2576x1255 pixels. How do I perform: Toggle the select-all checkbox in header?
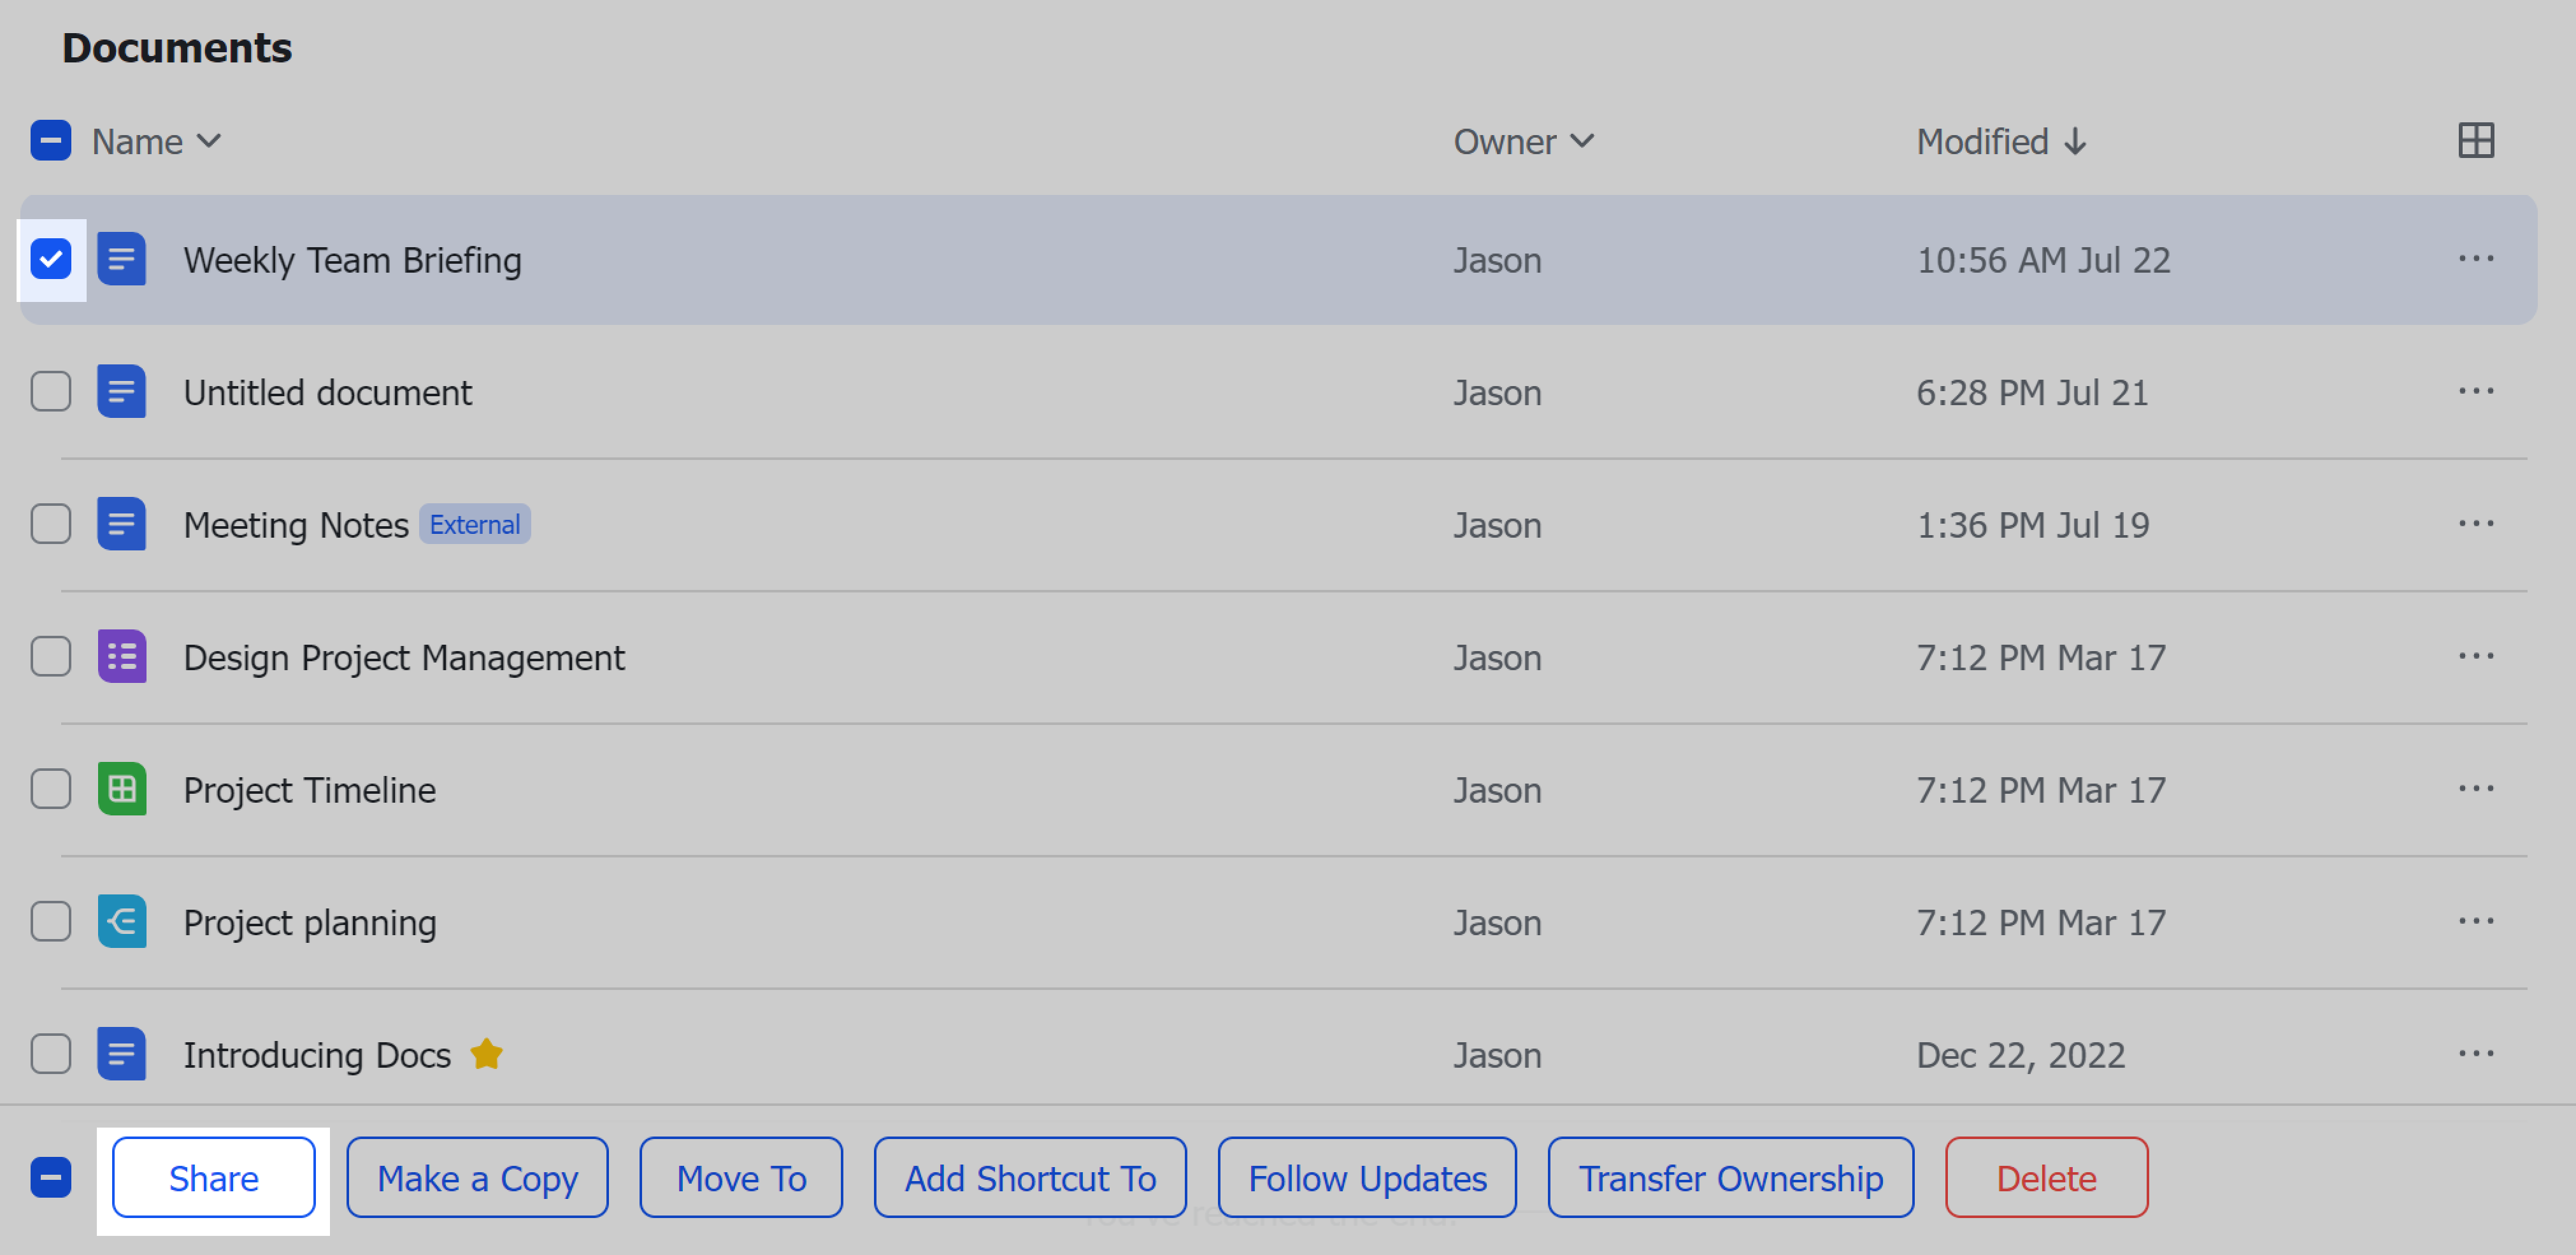point(51,141)
